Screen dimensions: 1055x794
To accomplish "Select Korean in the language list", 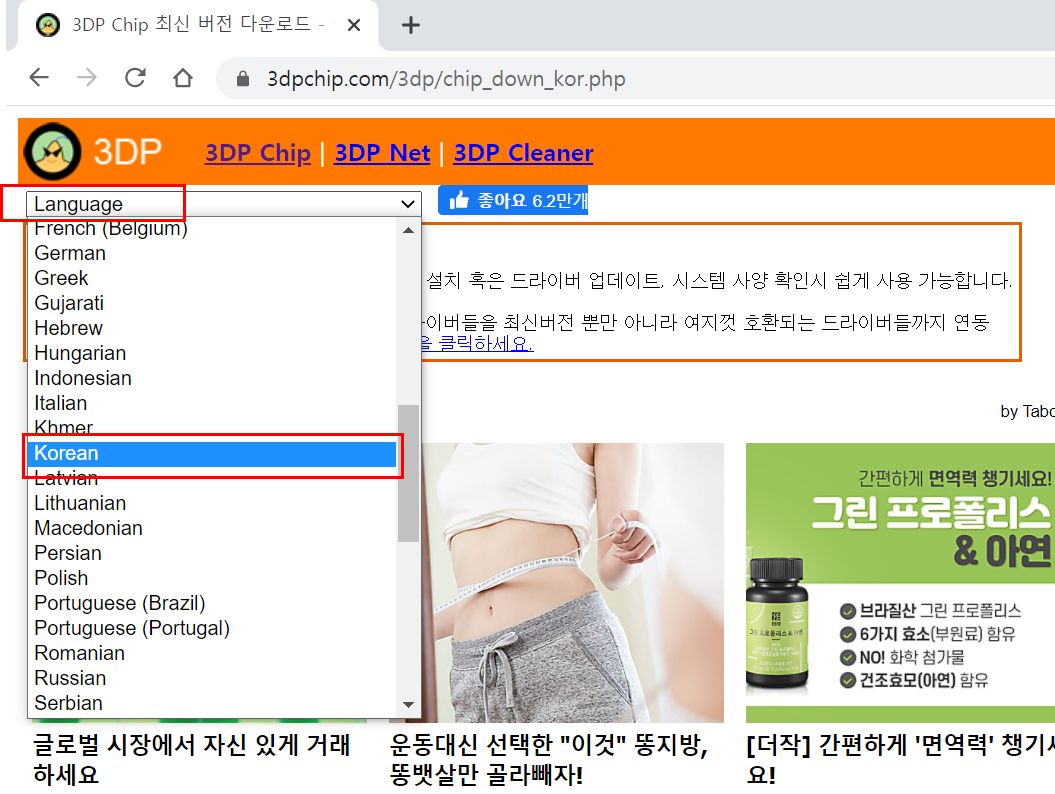I will click(214, 453).
